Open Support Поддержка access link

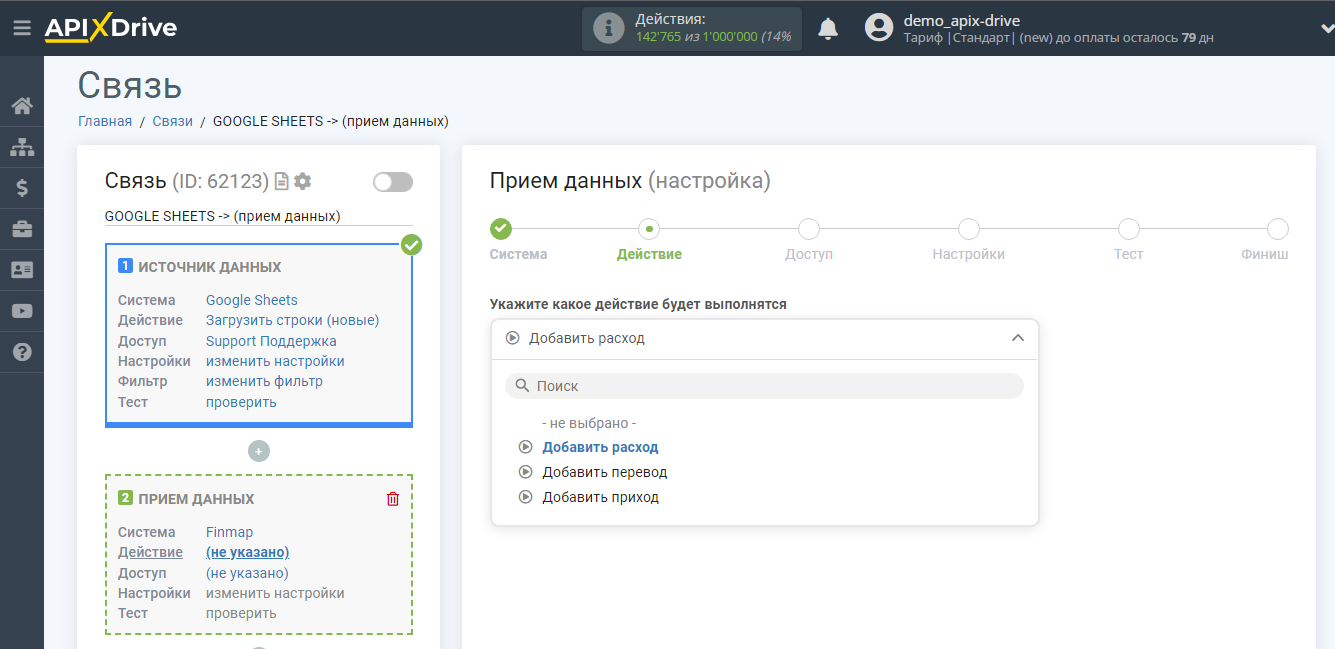pyautogui.click(x=271, y=341)
